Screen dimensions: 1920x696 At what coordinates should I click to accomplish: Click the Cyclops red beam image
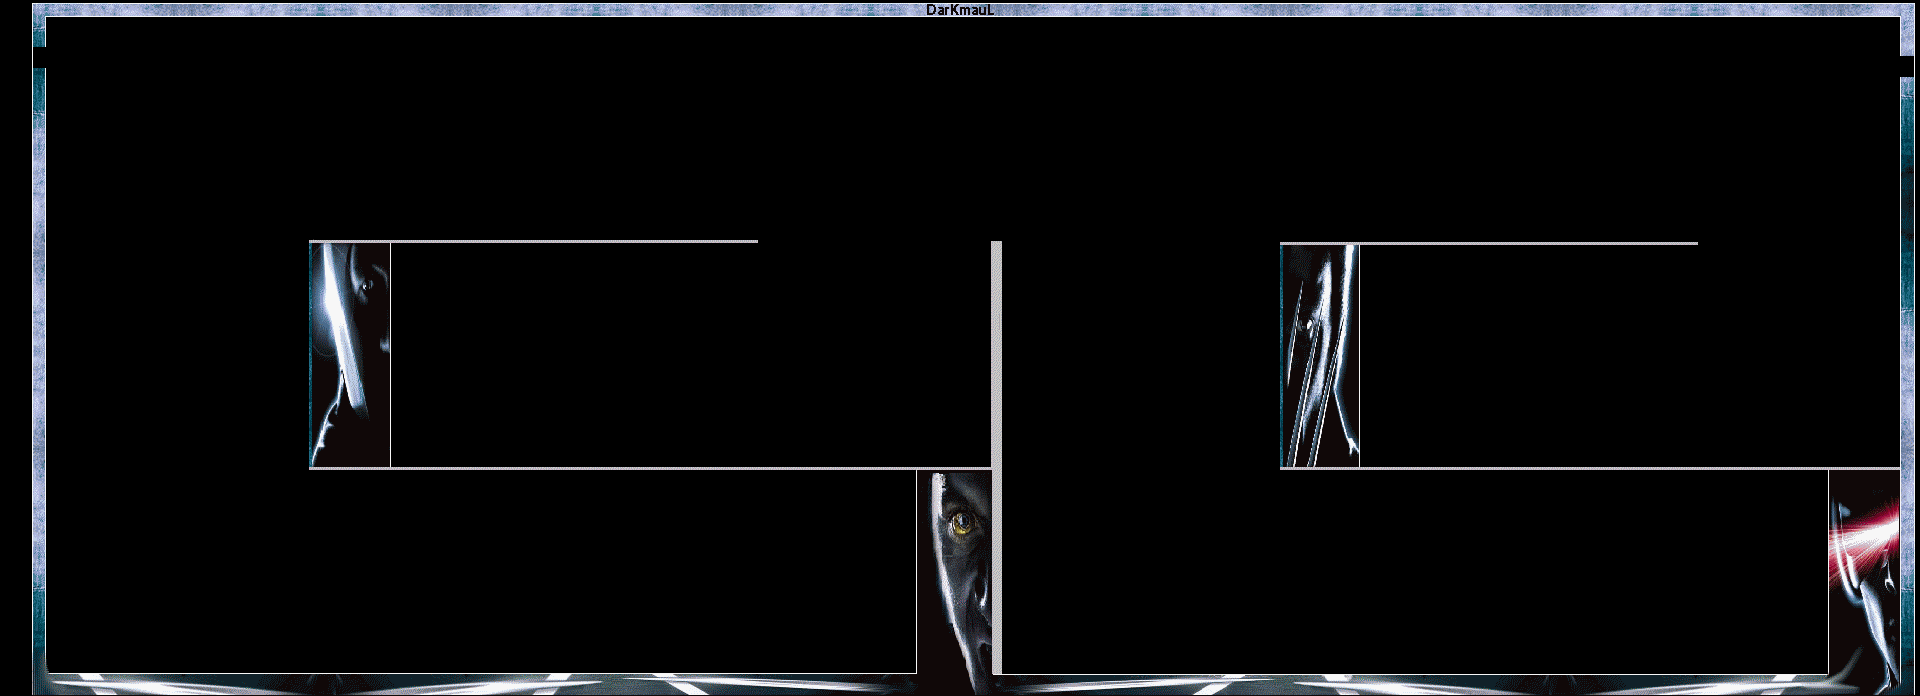coord(1864,570)
